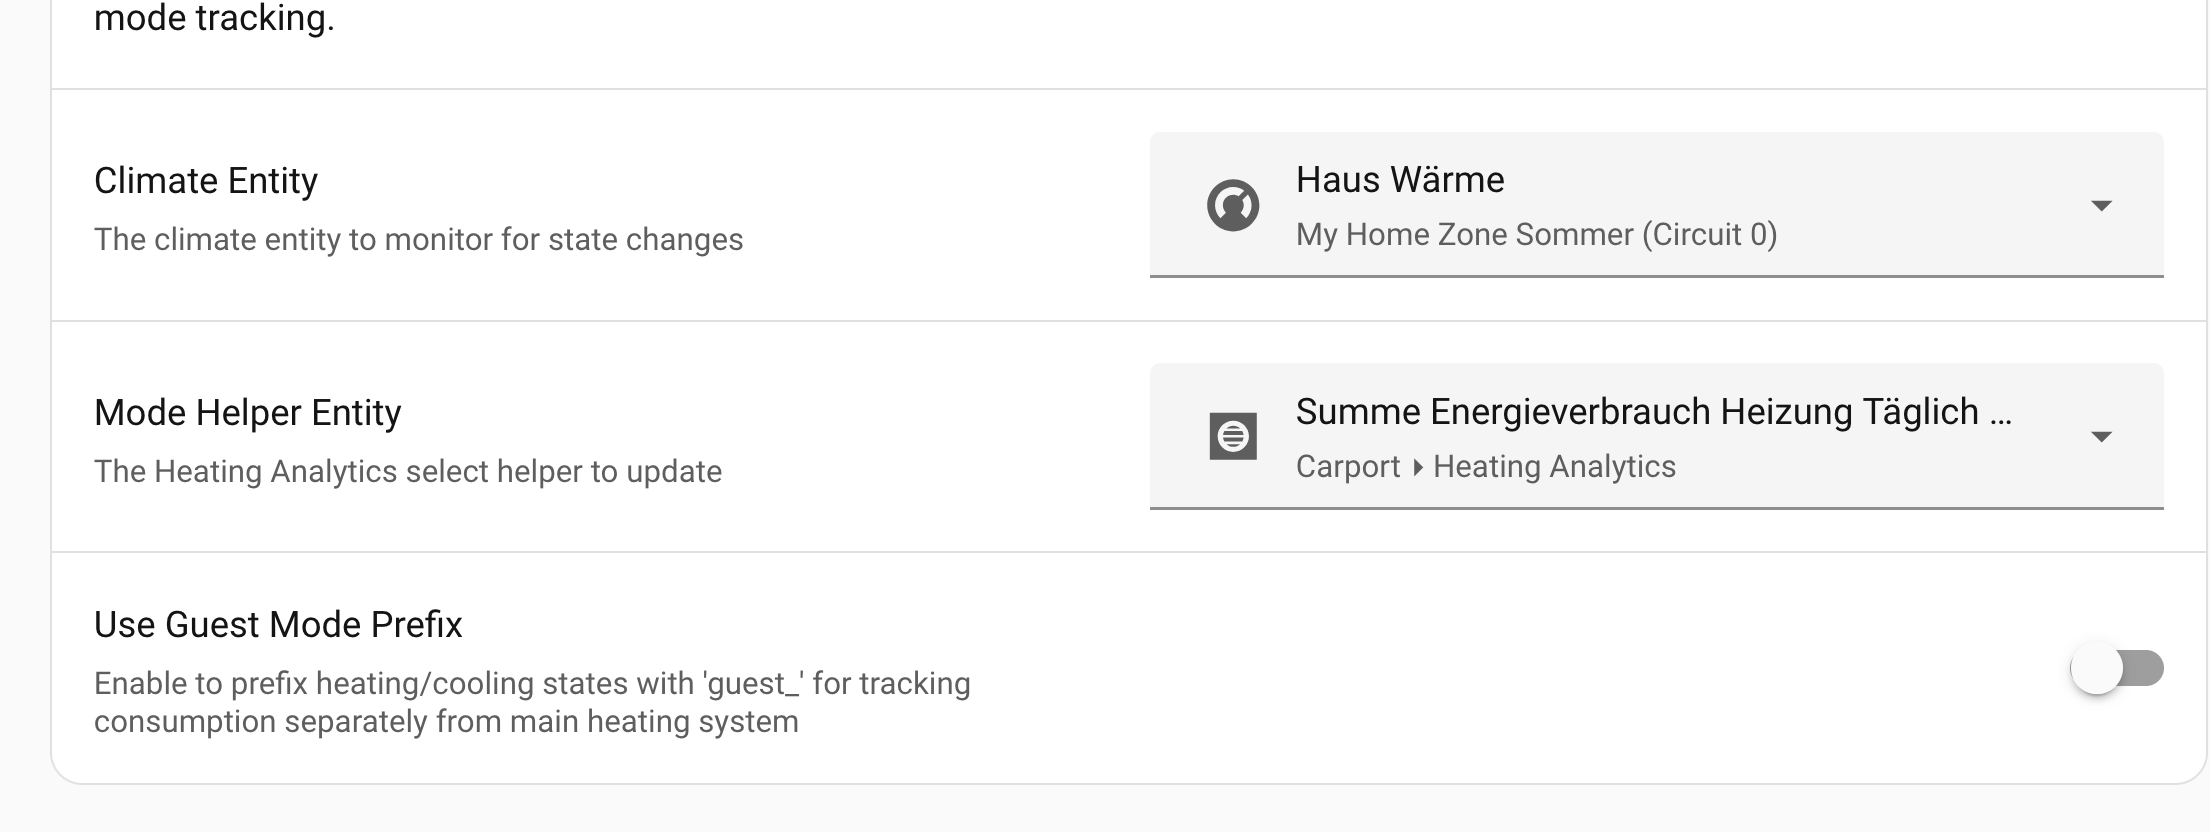Click the My Home Zone Sommer subtitle
2210x832 pixels.
click(1465, 235)
